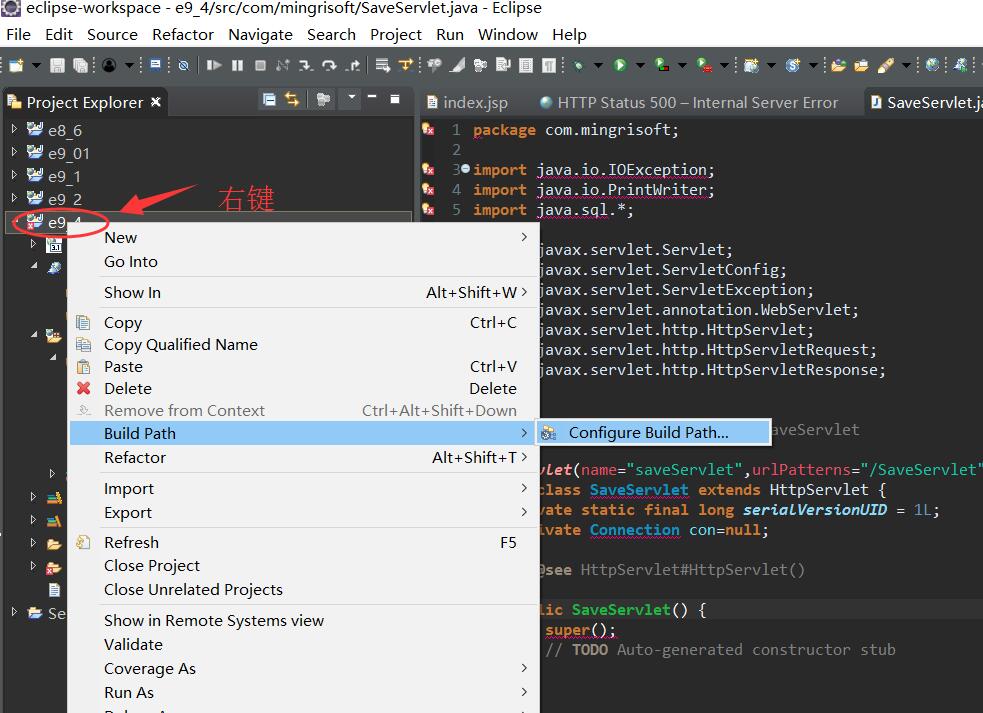Click the Skip All Breakpoints icon

click(x=184, y=65)
